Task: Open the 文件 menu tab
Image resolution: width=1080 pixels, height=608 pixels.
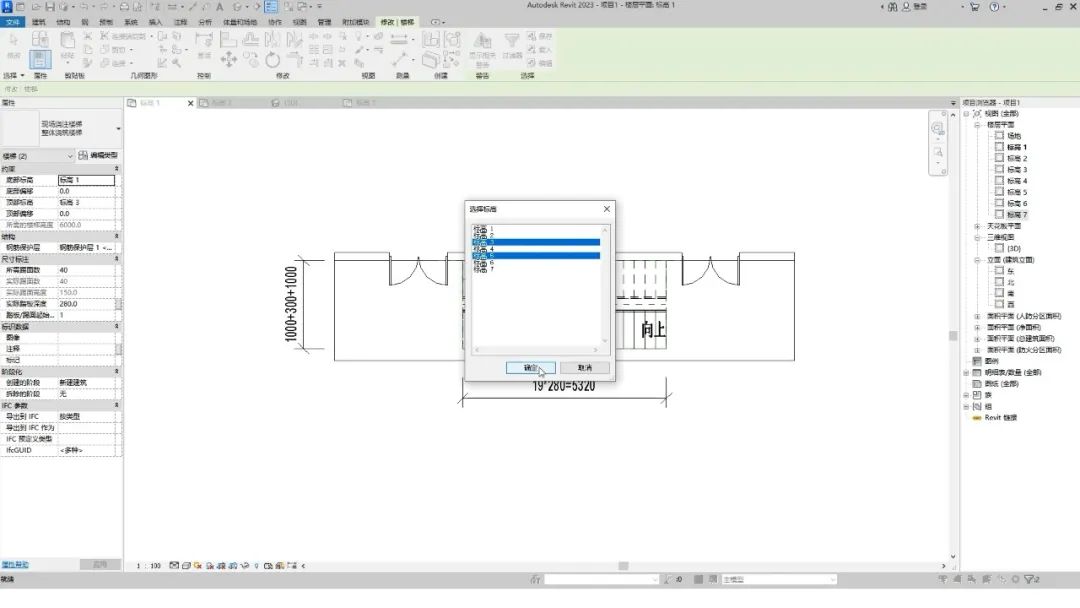Action: [12, 22]
